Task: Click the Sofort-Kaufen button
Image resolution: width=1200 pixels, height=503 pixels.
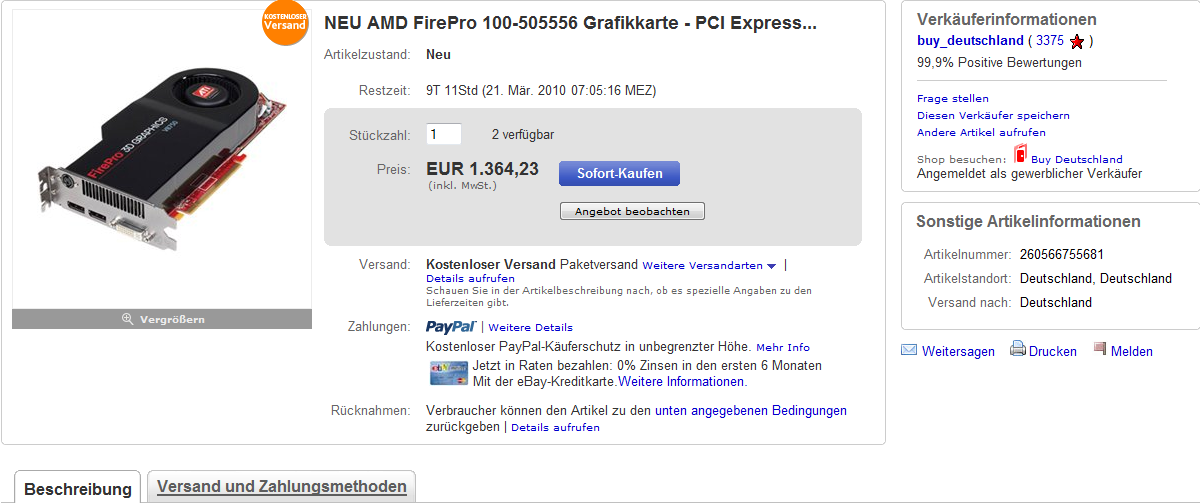Action: pos(619,173)
